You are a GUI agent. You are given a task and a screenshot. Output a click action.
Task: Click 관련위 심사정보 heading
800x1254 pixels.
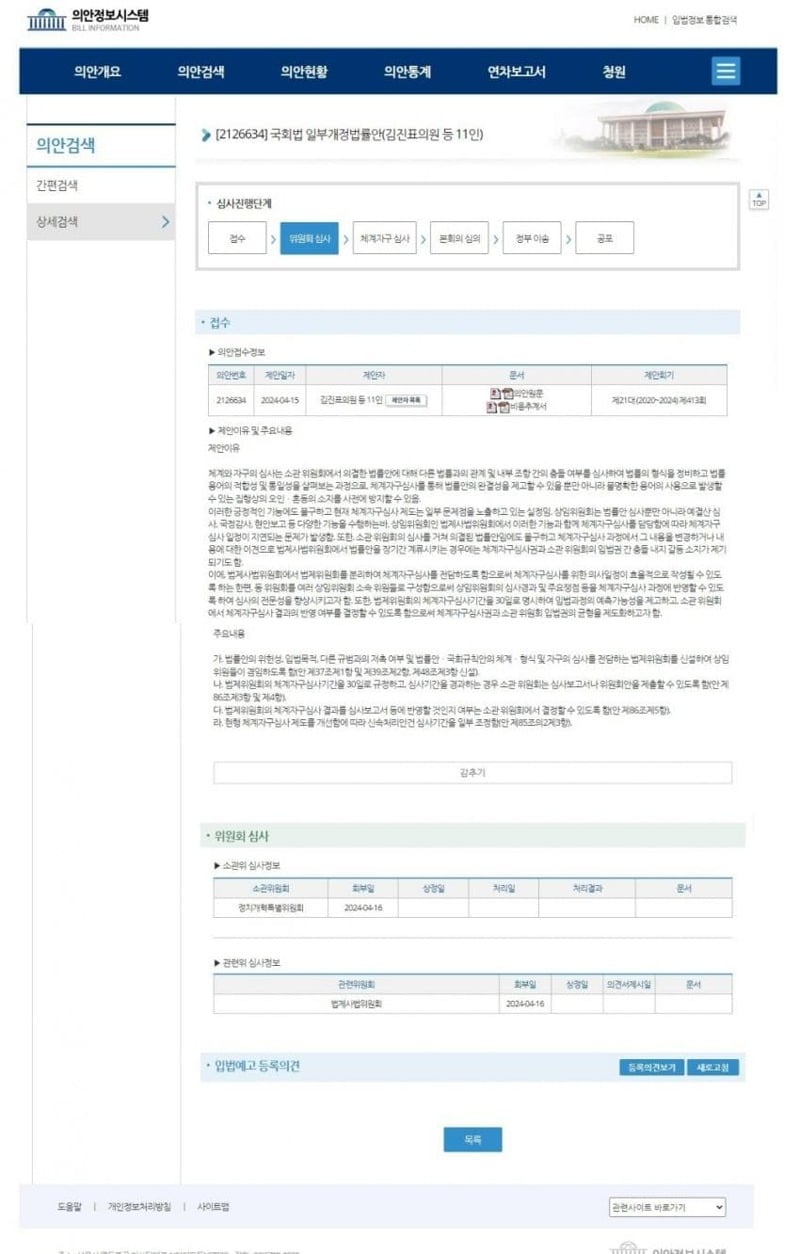(x=251, y=962)
